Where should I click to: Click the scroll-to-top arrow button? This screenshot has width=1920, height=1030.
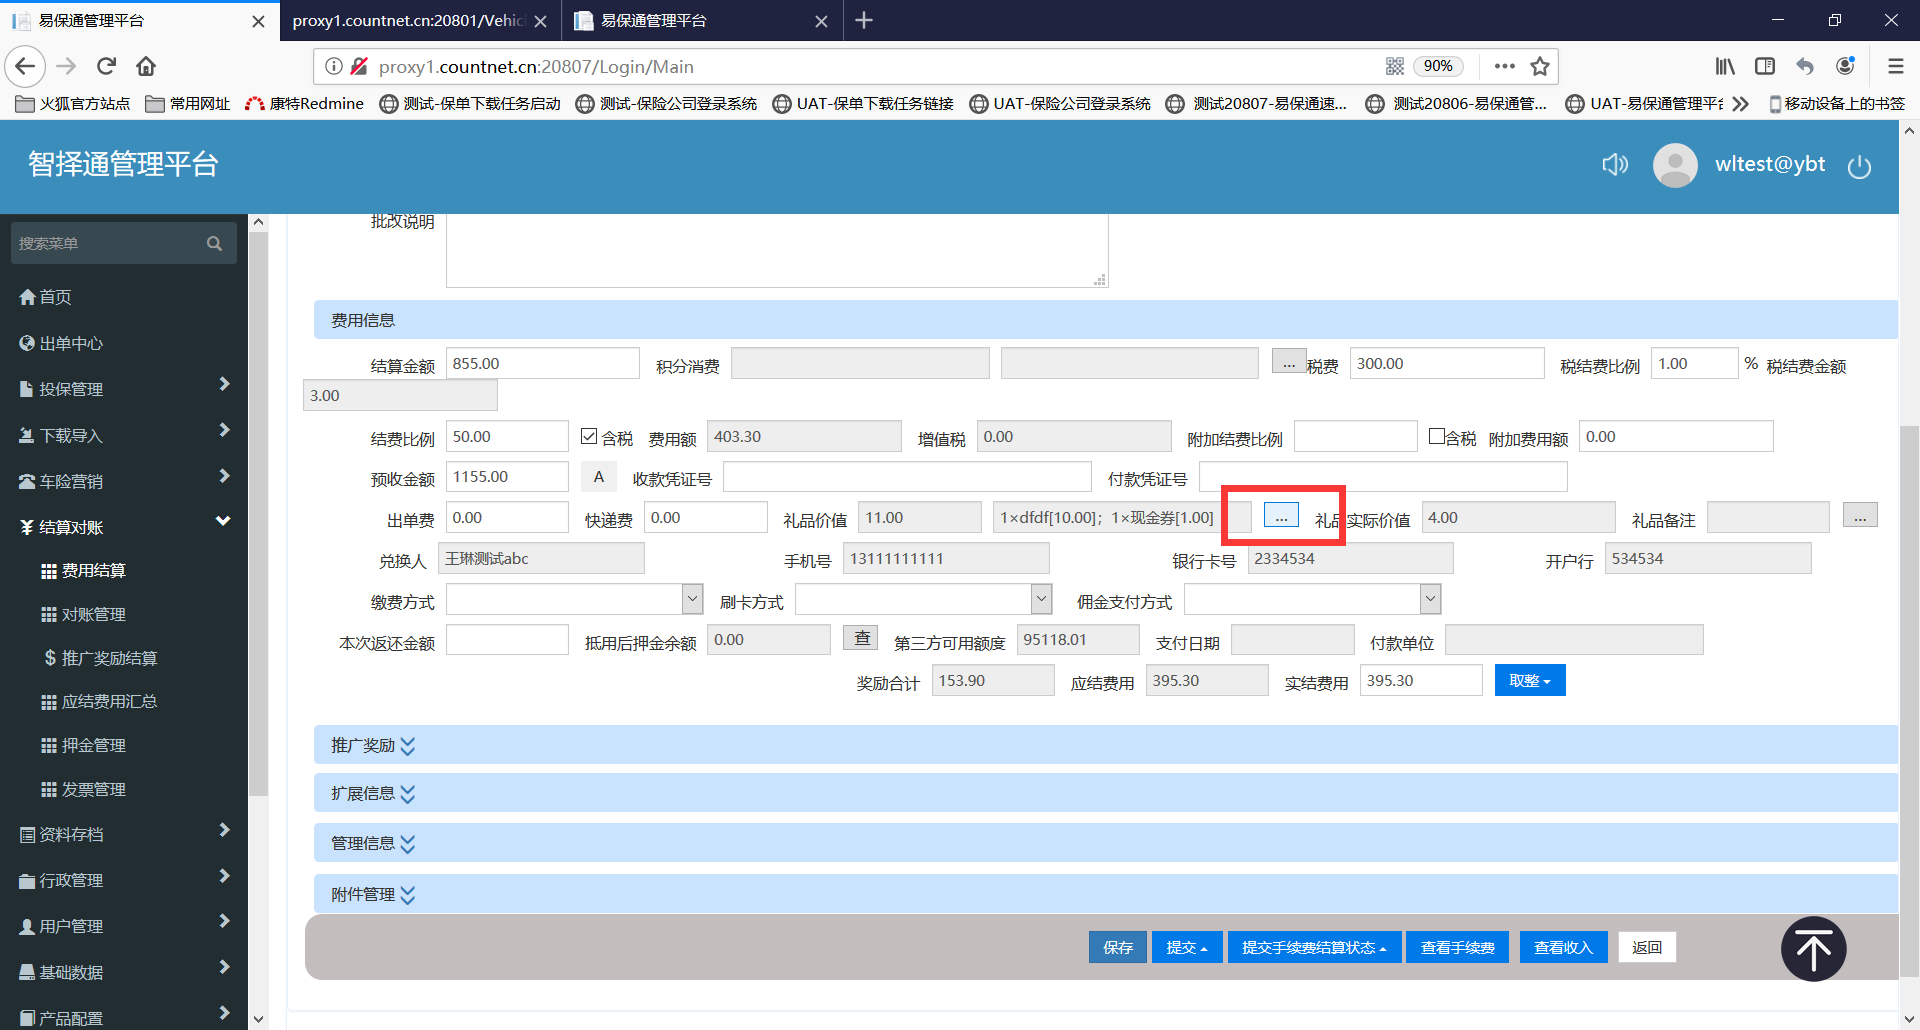point(1813,949)
